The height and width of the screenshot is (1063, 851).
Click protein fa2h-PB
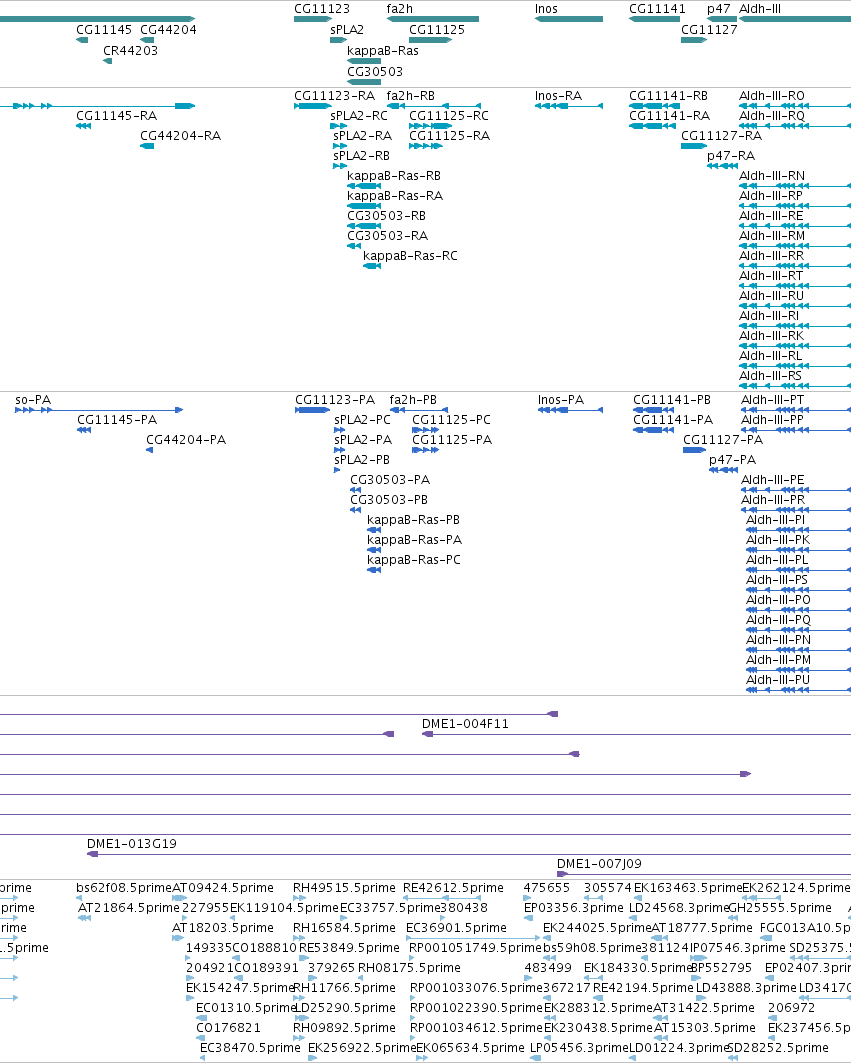[x=413, y=400]
